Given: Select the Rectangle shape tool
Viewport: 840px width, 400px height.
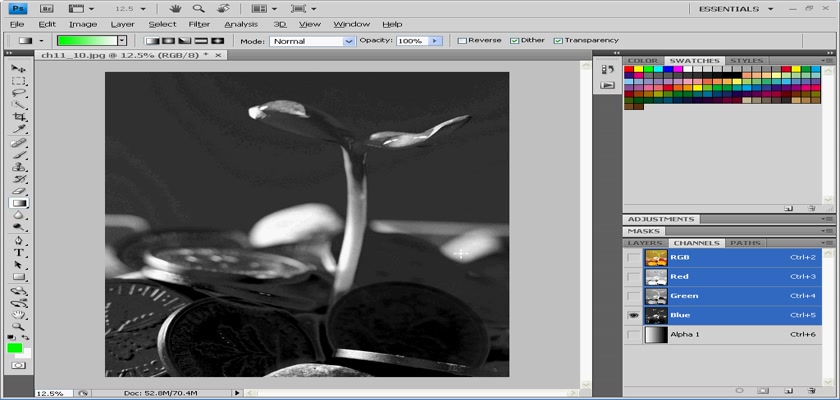Looking at the screenshot, I should [x=19, y=277].
